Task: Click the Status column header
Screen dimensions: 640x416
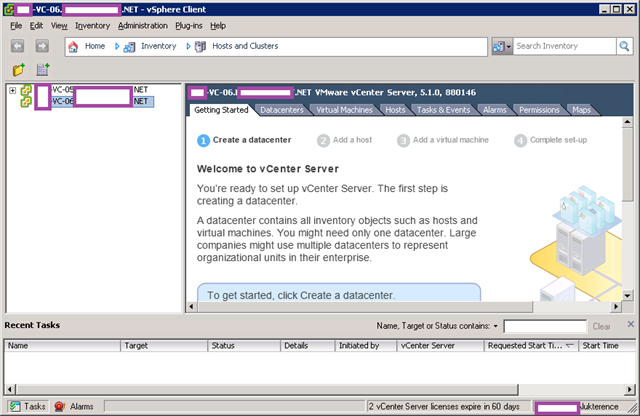Action: pyautogui.click(x=244, y=346)
